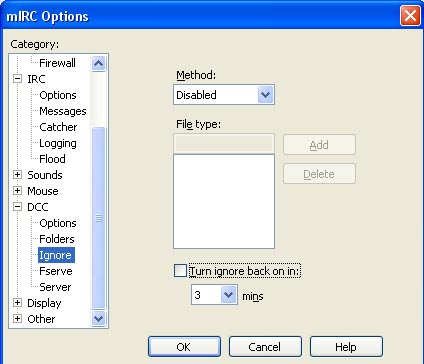Click the OK button
Viewport: 424px width, 364px height.
[184, 347]
